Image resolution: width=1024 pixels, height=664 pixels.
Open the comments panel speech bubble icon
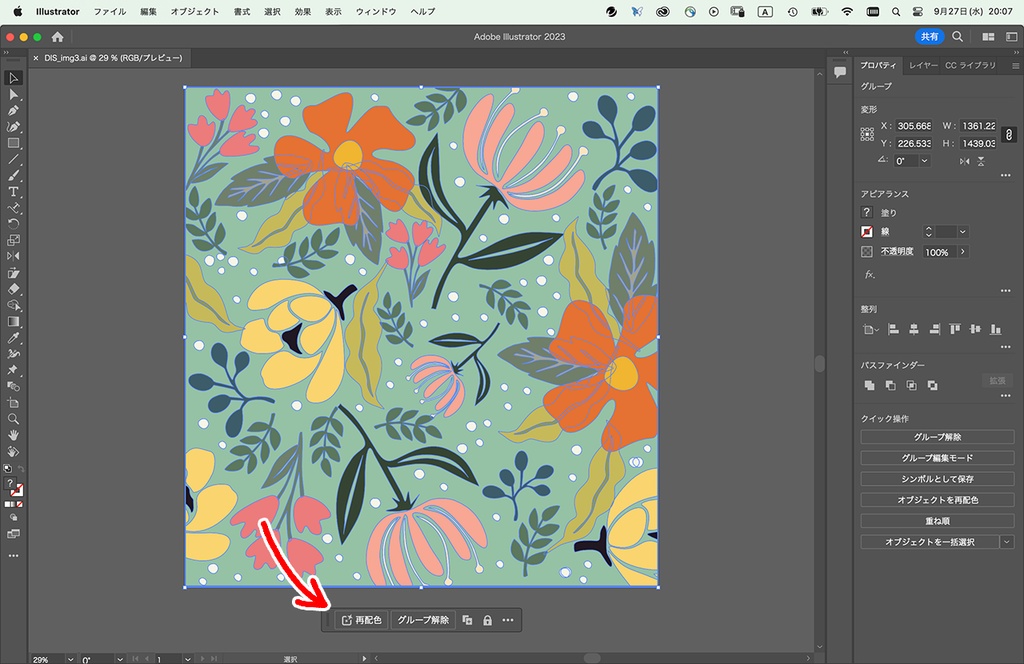pyautogui.click(x=840, y=72)
